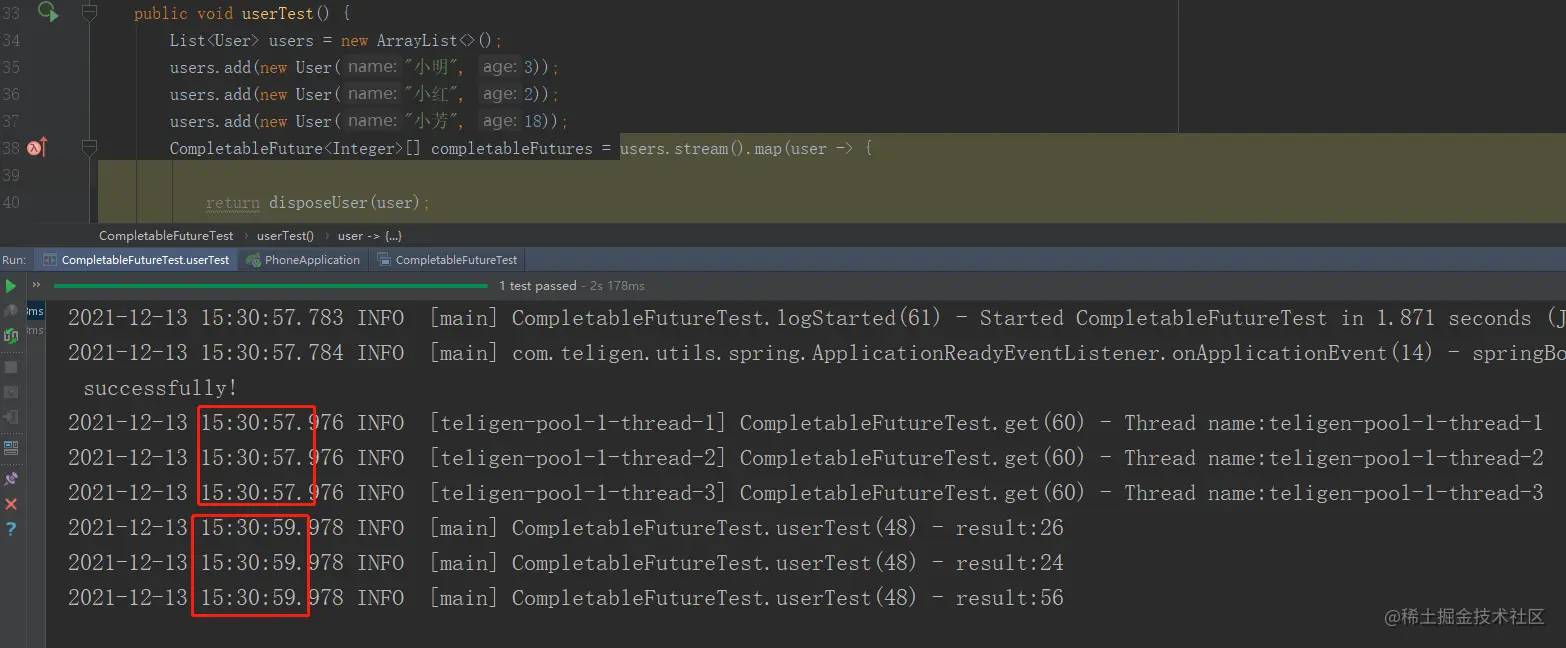Click line number 34 in the gutter
The height and width of the screenshot is (648, 1566).
[x=11, y=40]
